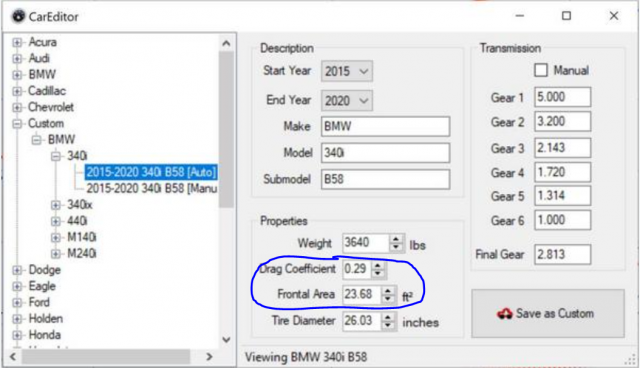Toggle the Manual transmission checkbox
This screenshot has height=368, width=640.
tap(541, 70)
